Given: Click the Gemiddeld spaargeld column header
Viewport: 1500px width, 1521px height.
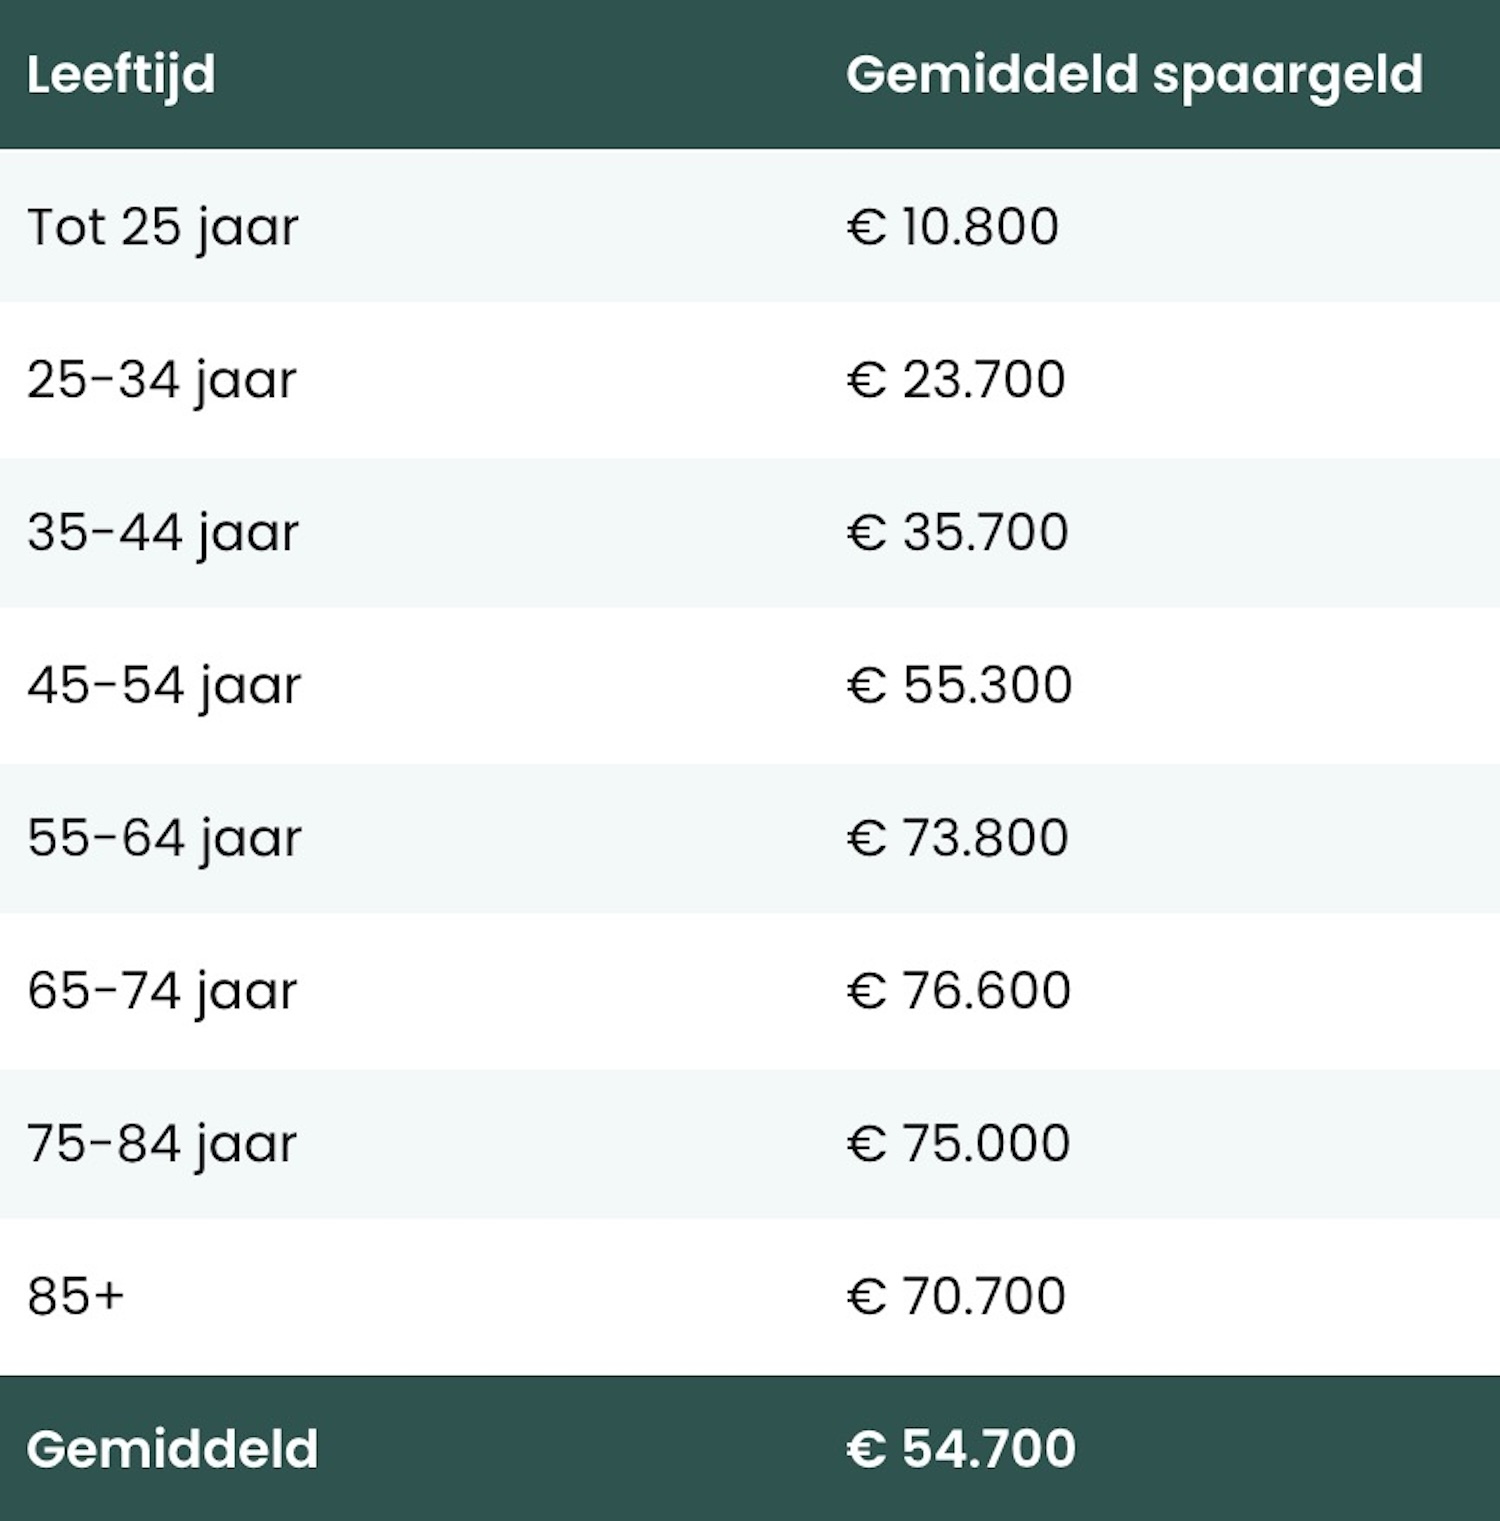Looking at the screenshot, I should 1134,75.
